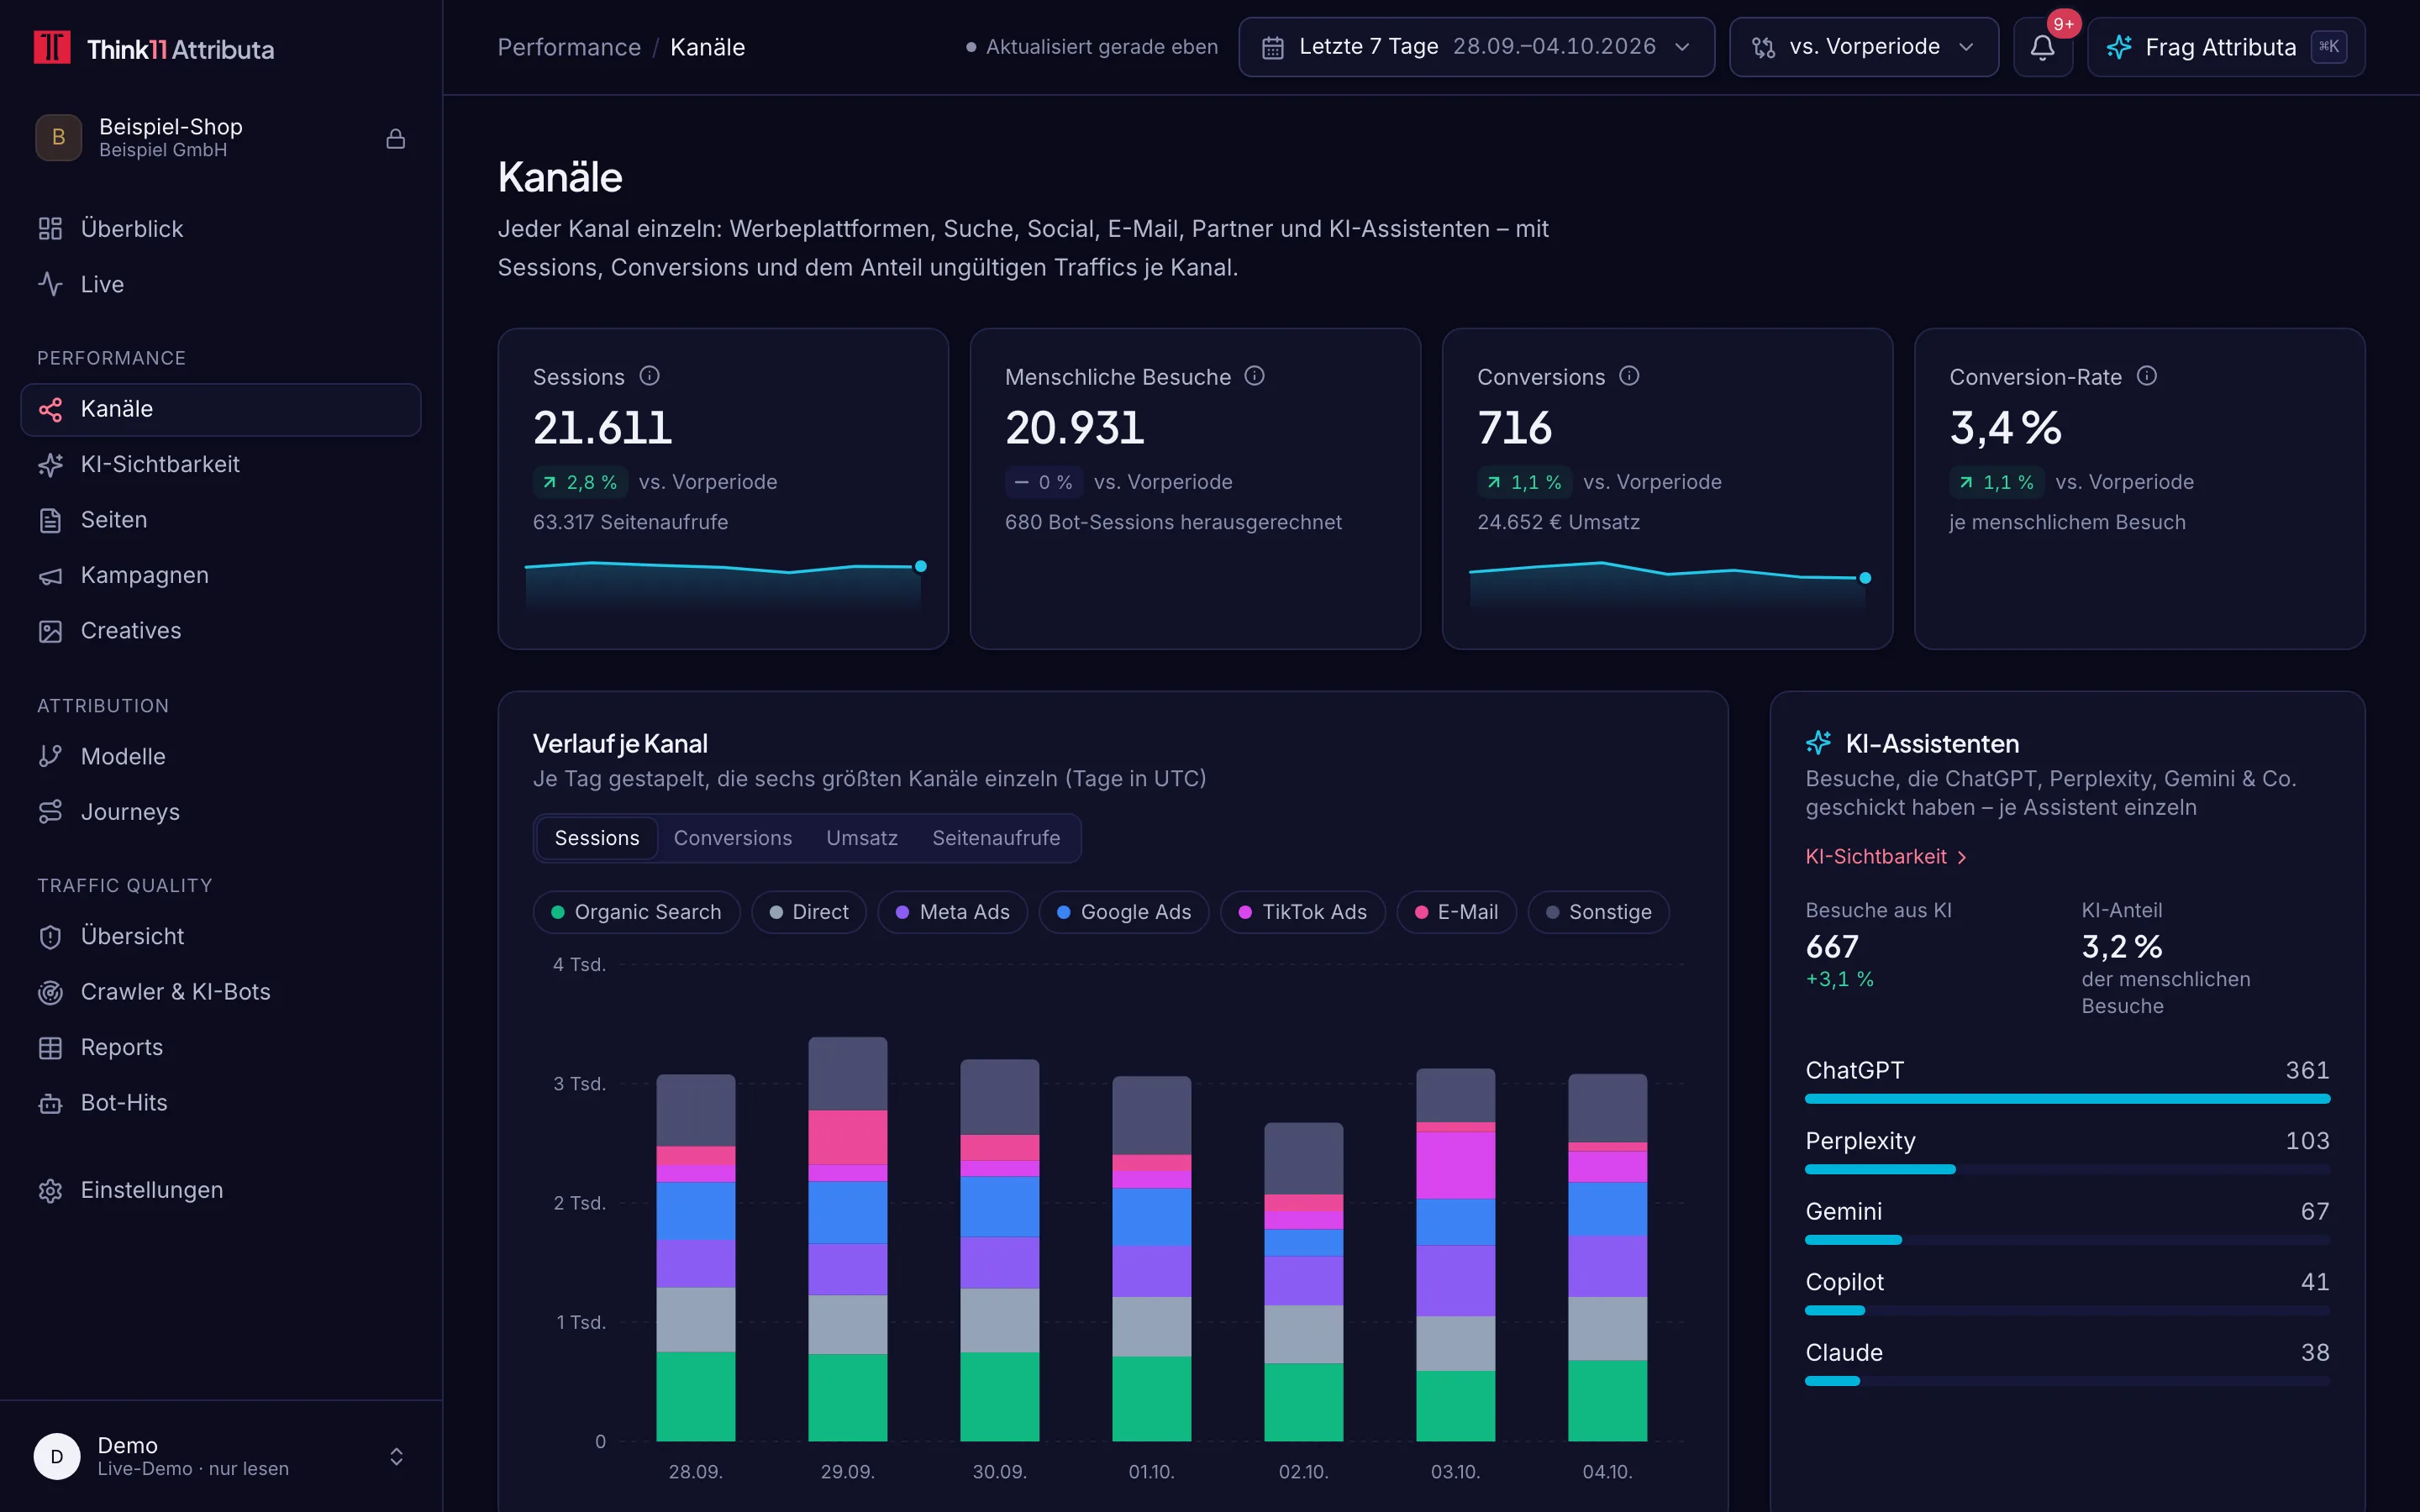Click the sparkle icon in Frag Attributa button

tap(2119, 47)
